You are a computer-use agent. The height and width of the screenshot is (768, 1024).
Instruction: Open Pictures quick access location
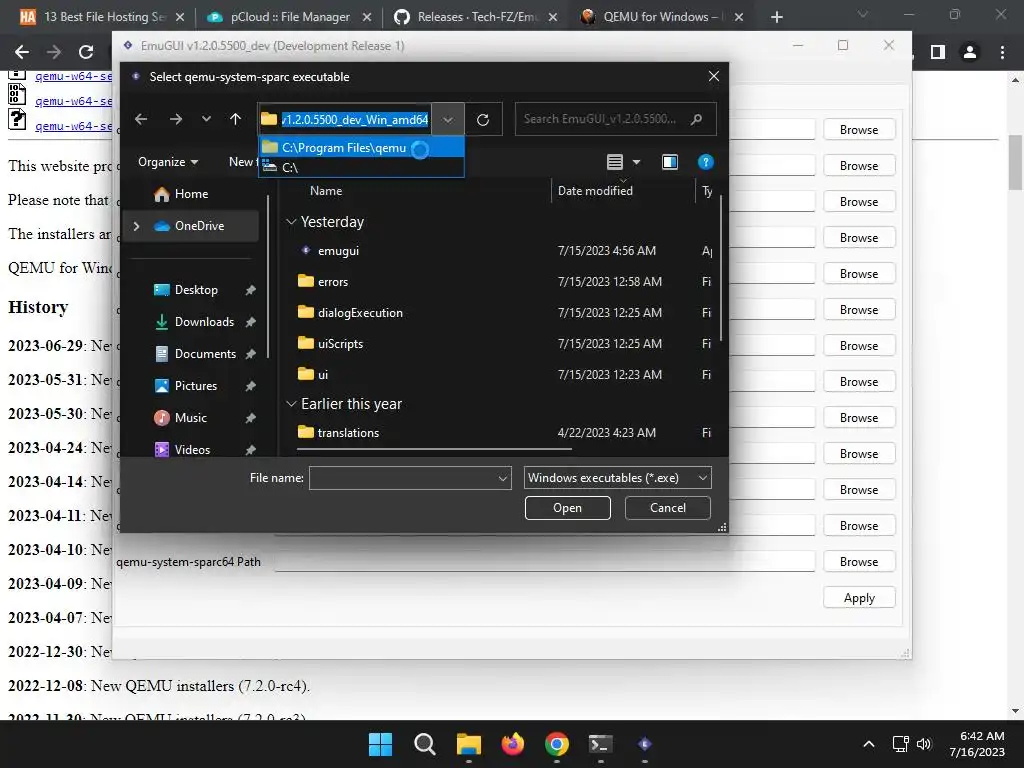click(x=195, y=386)
